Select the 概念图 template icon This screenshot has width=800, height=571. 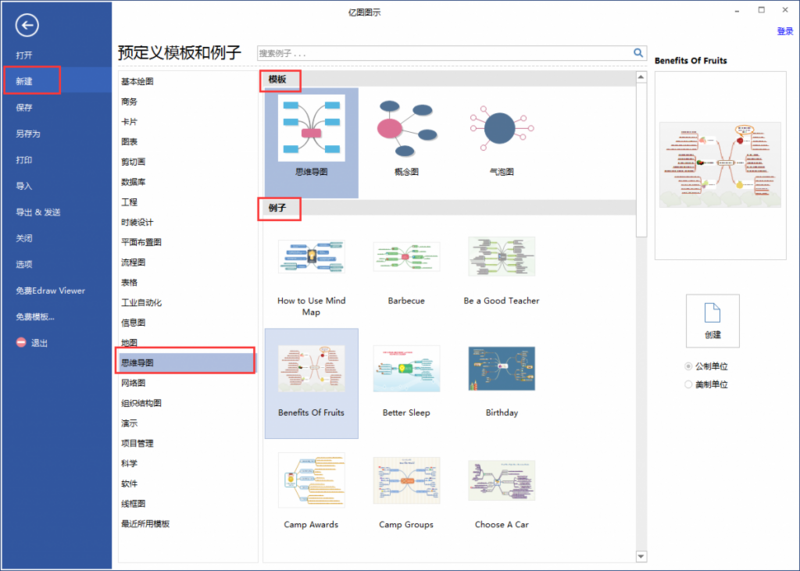point(407,128)
